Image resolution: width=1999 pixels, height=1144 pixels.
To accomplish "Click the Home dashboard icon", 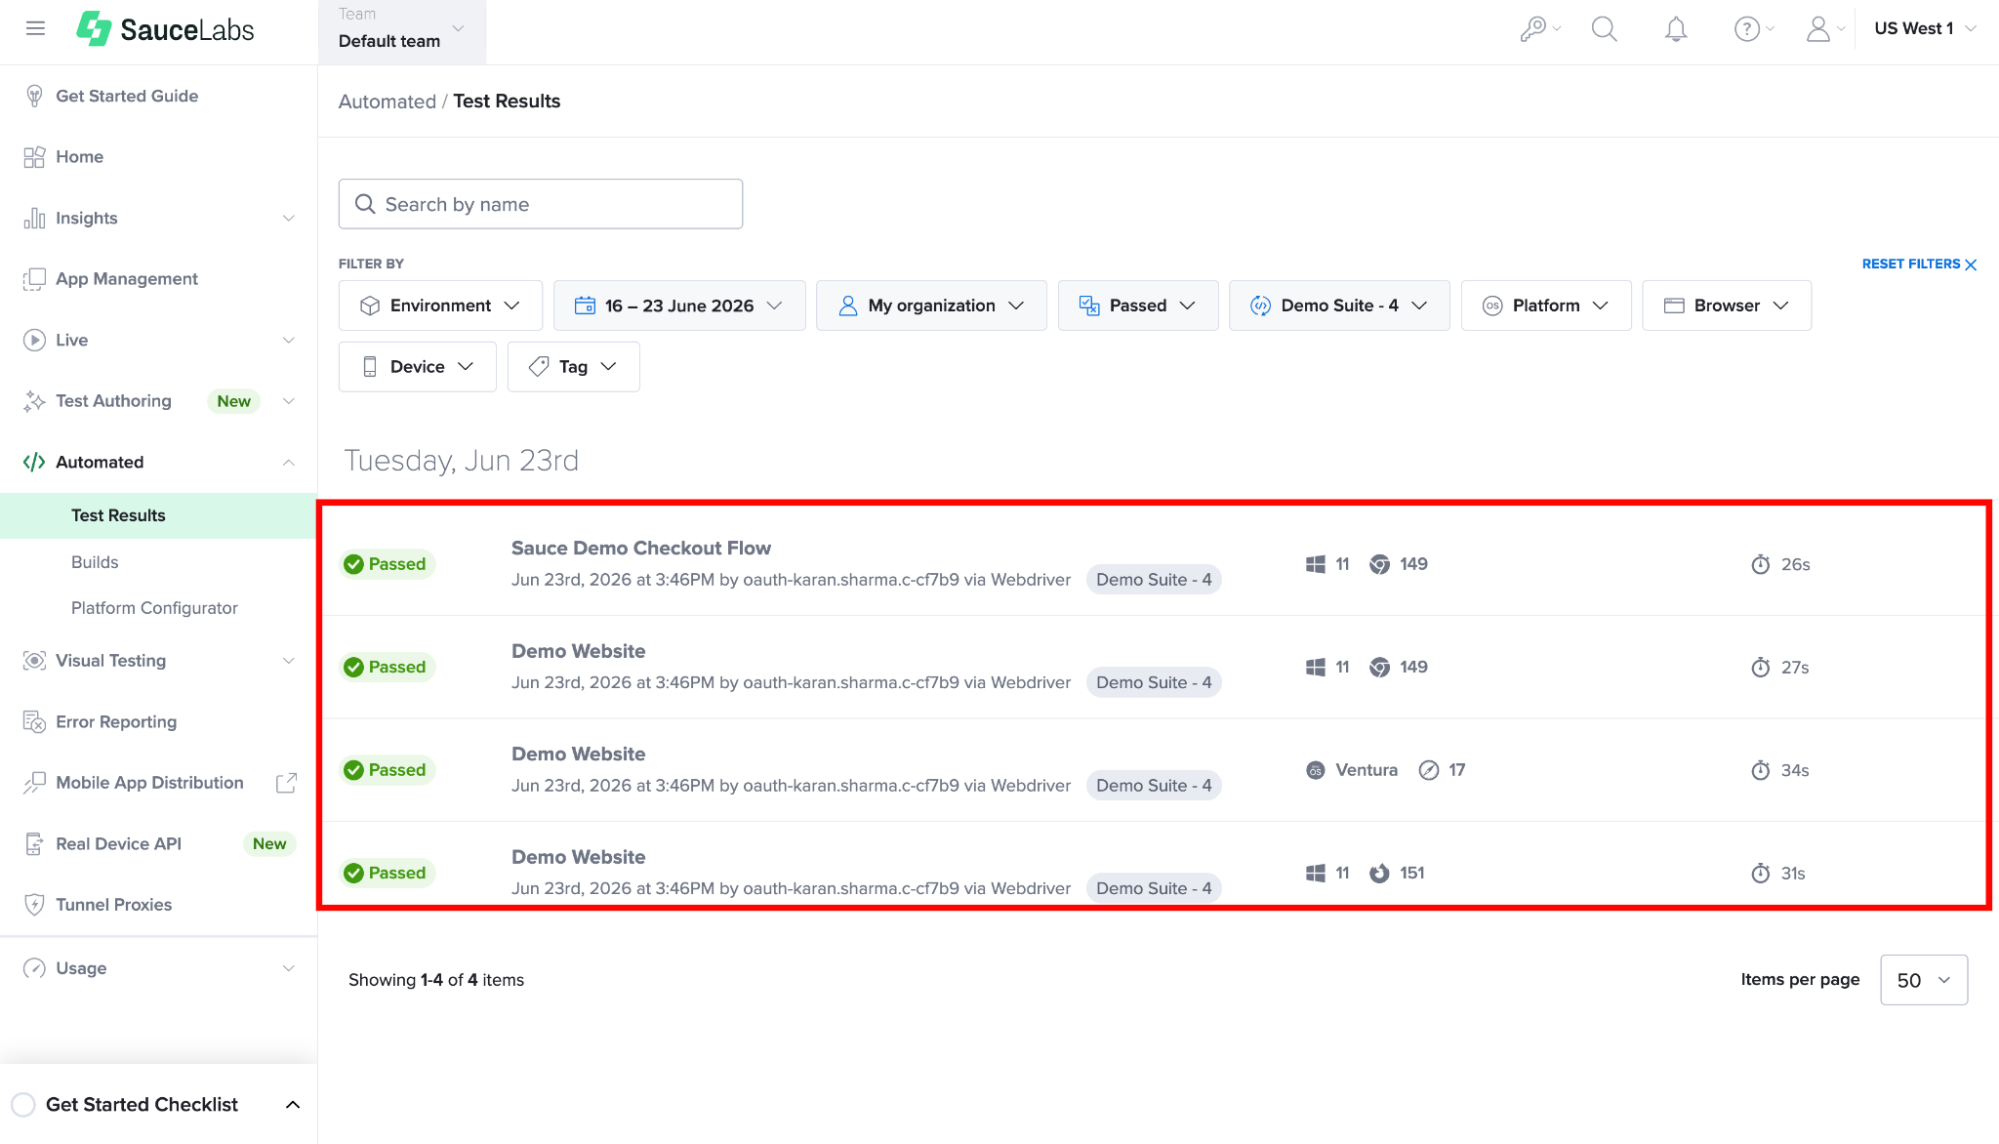I will click(x=34, y=157).
